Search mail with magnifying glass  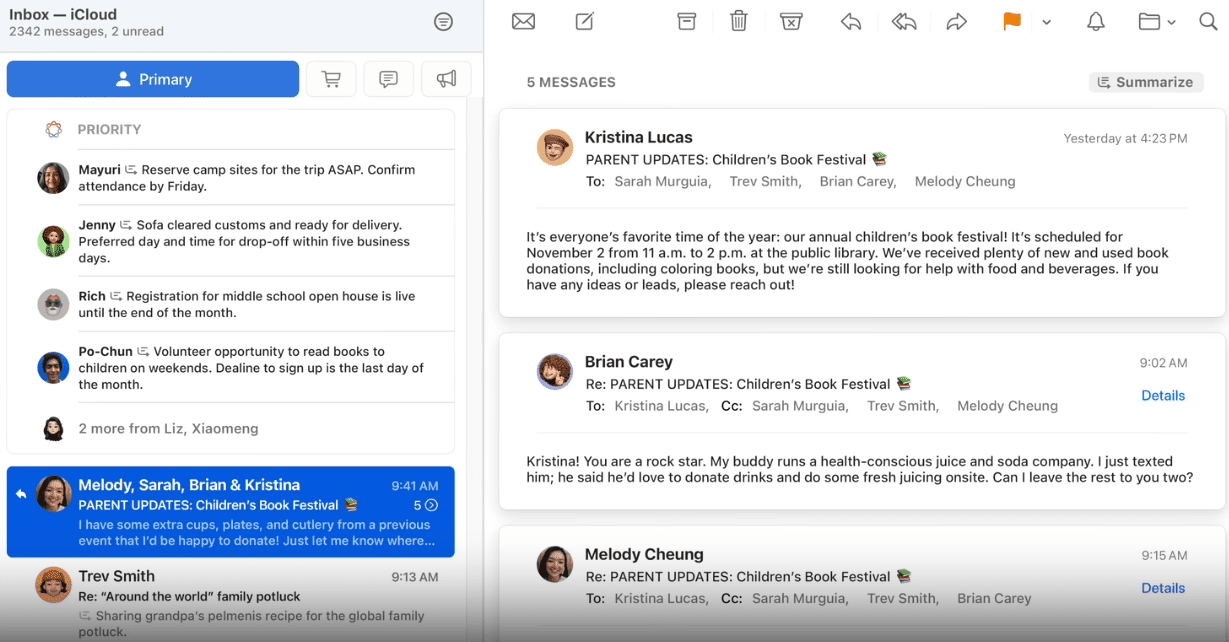pyautogui.click(x=1208, y=22)
